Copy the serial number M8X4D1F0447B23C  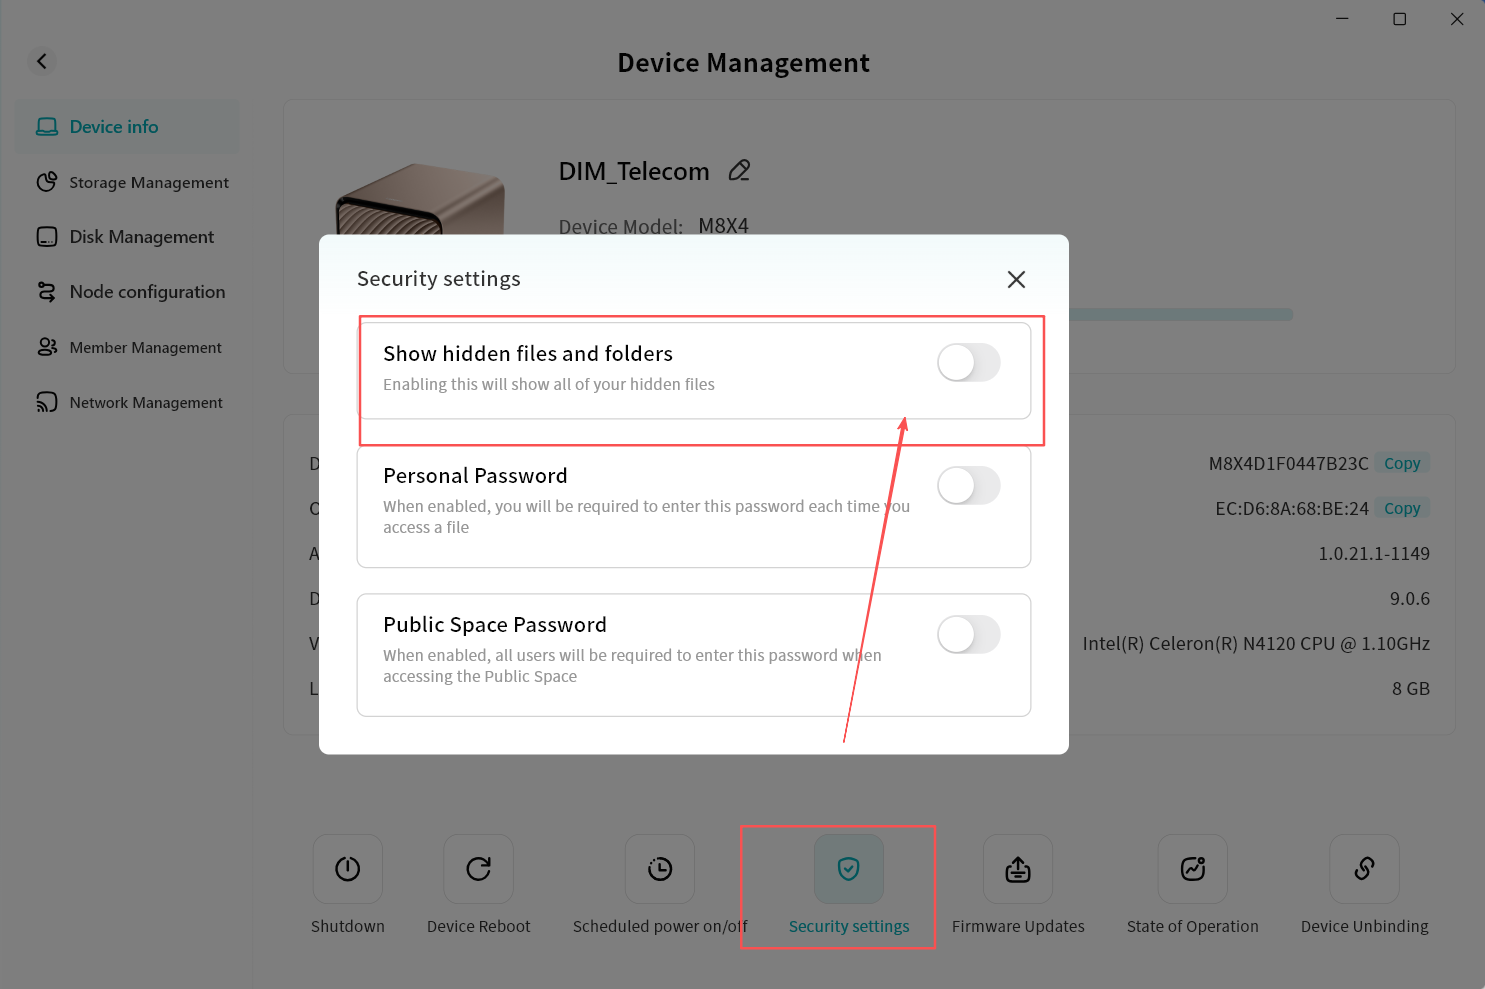(1402, 464)
